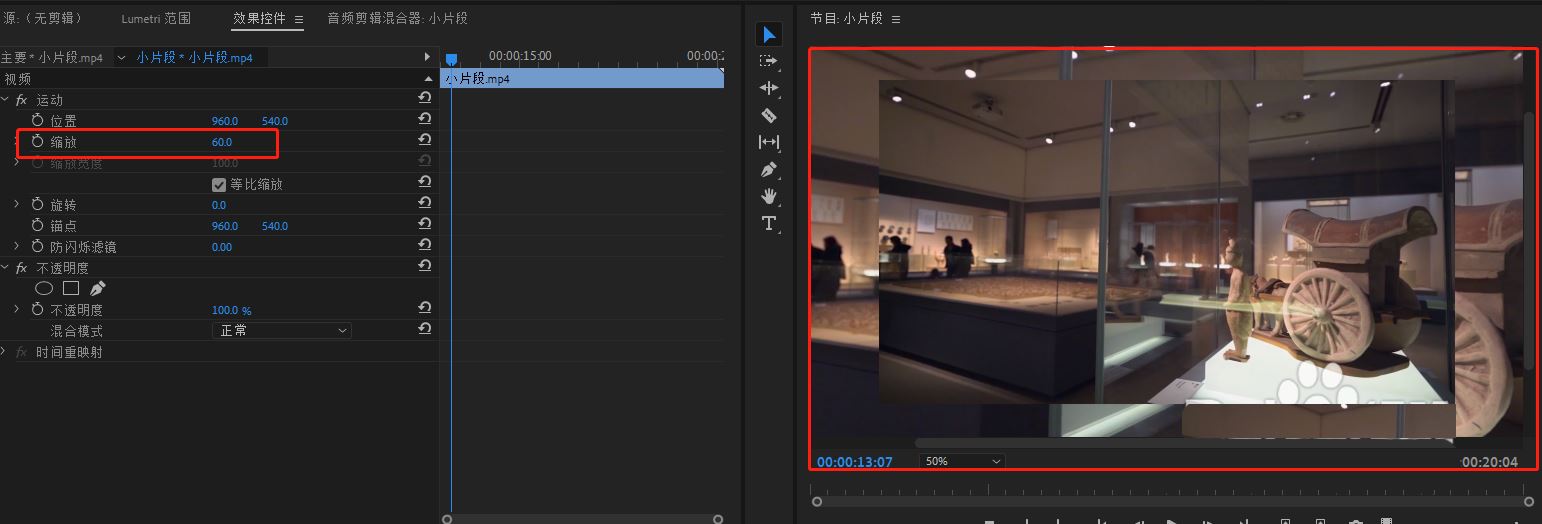The height and width of the screenshot is (524, 1542).
Task: Reset the 位置 parameter
Action: pos(425,120)
